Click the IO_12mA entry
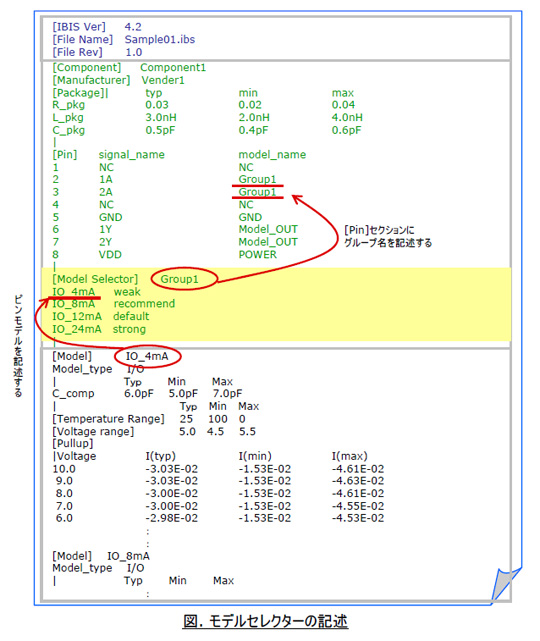 click(77, 316)
